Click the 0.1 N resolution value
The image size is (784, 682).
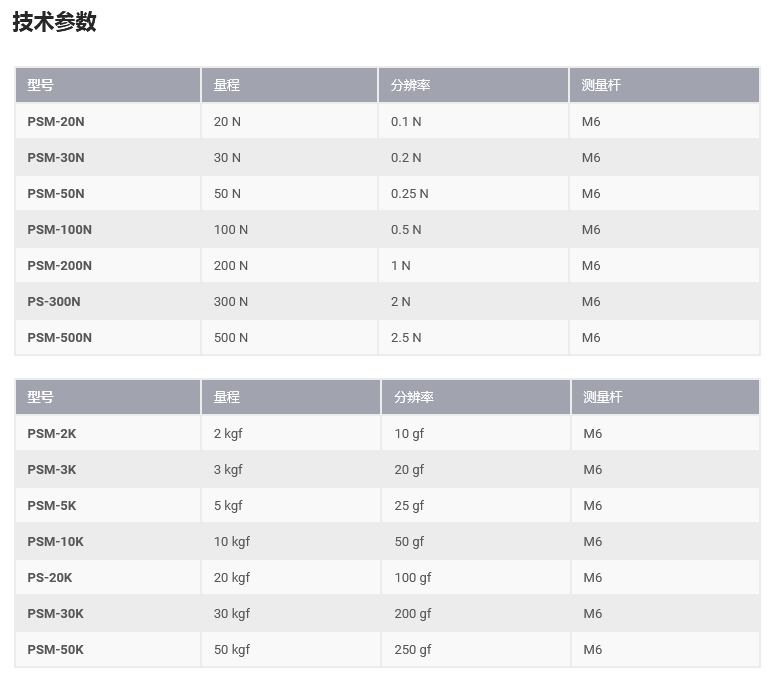[x=406, y=122]
